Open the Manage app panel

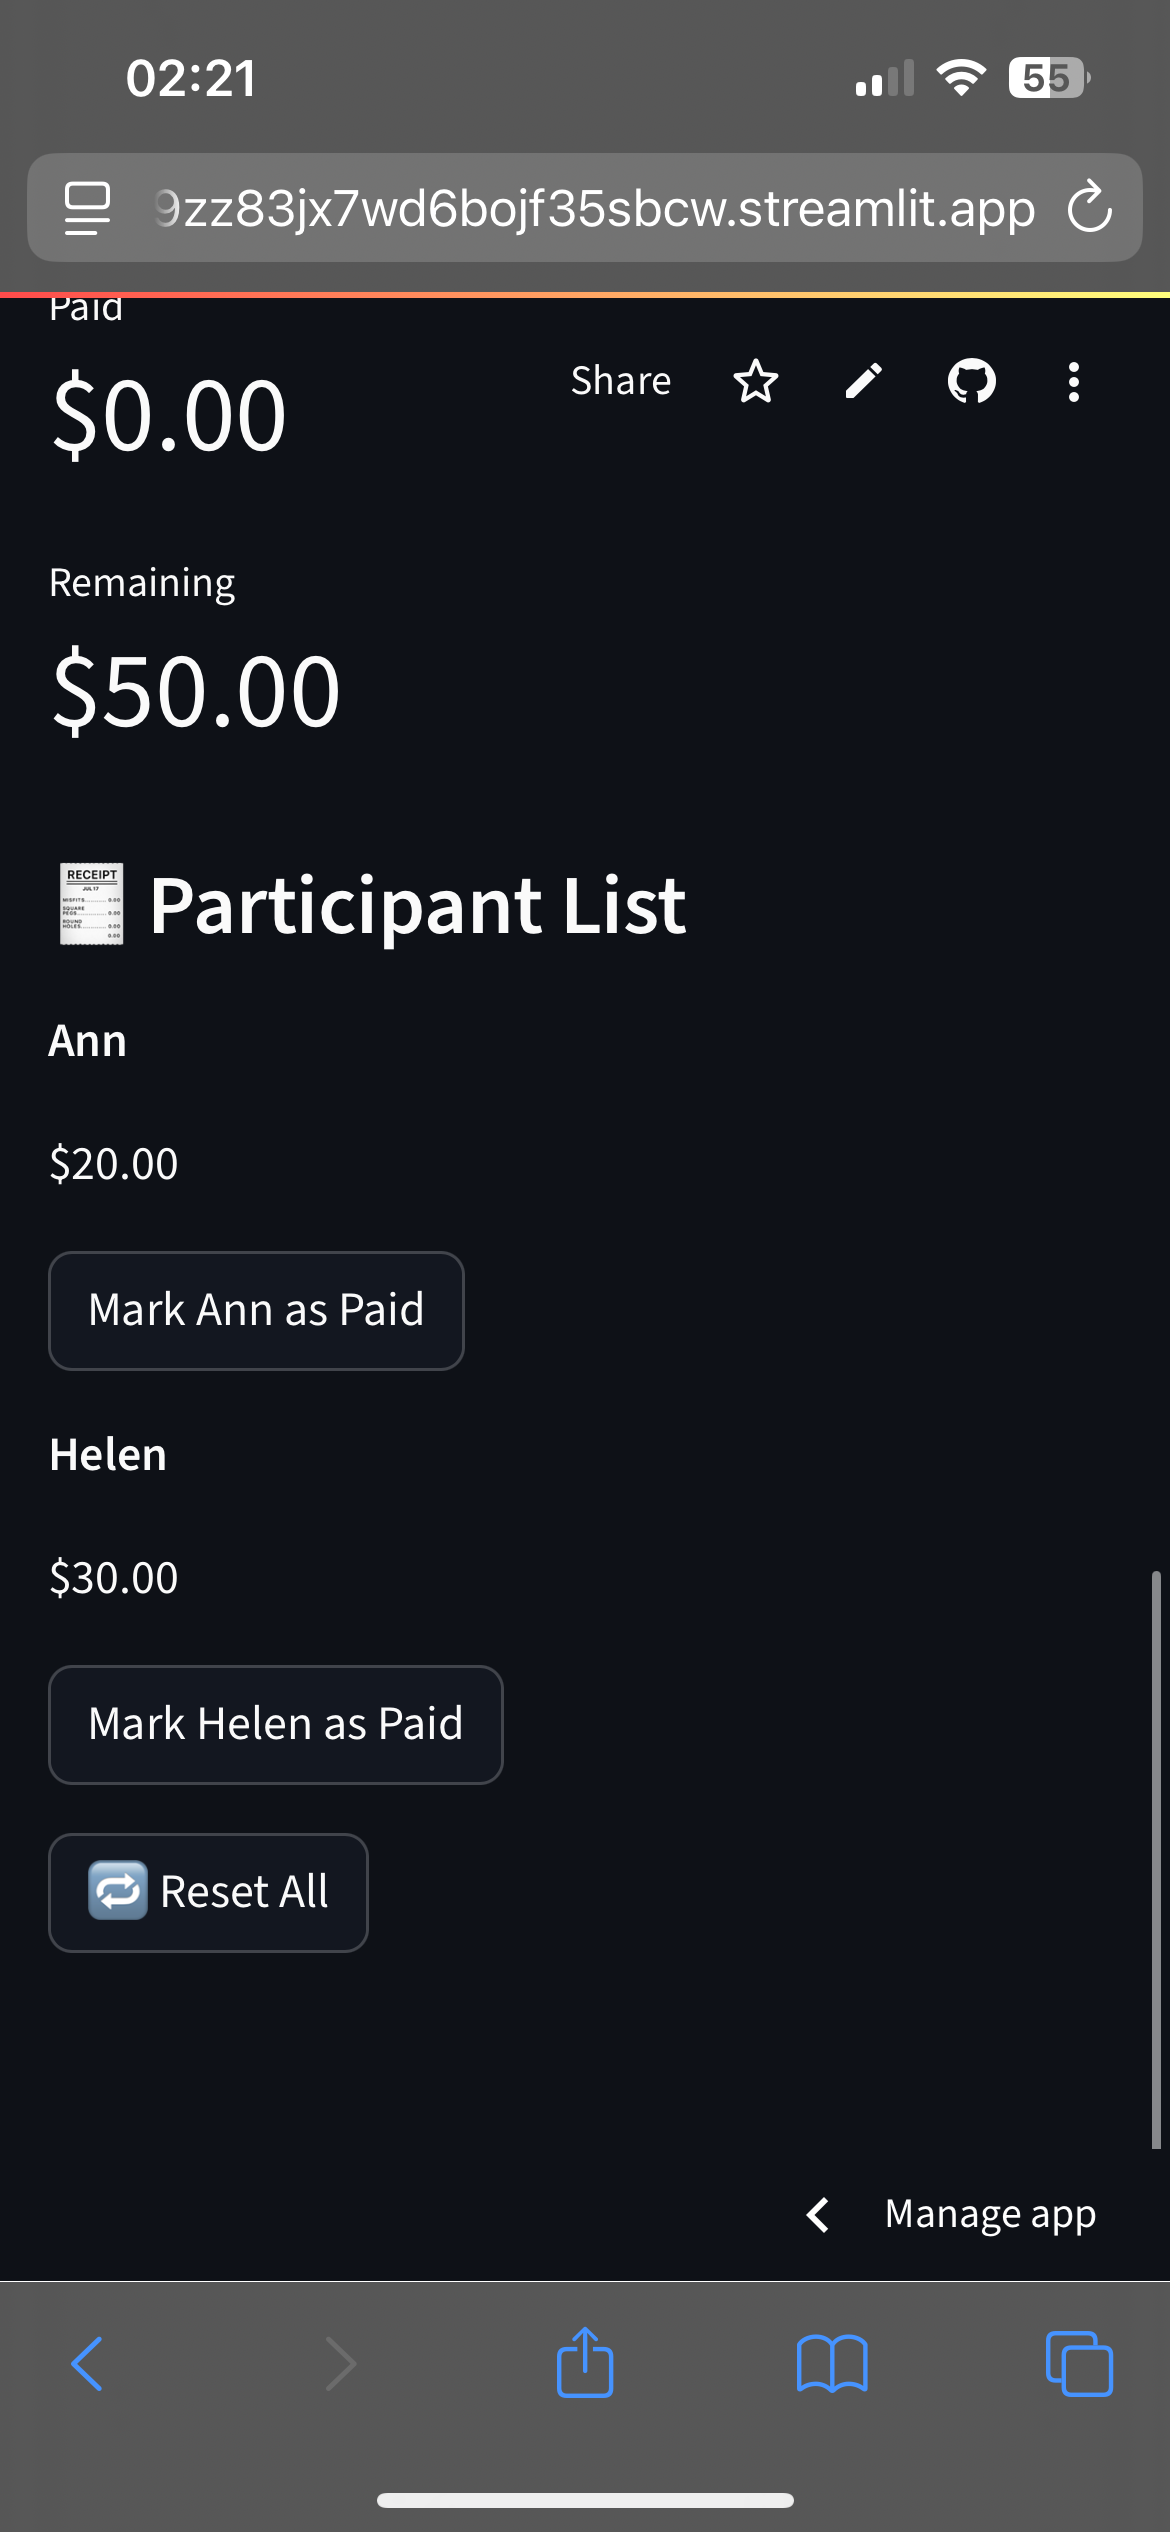click(990, 2214)
